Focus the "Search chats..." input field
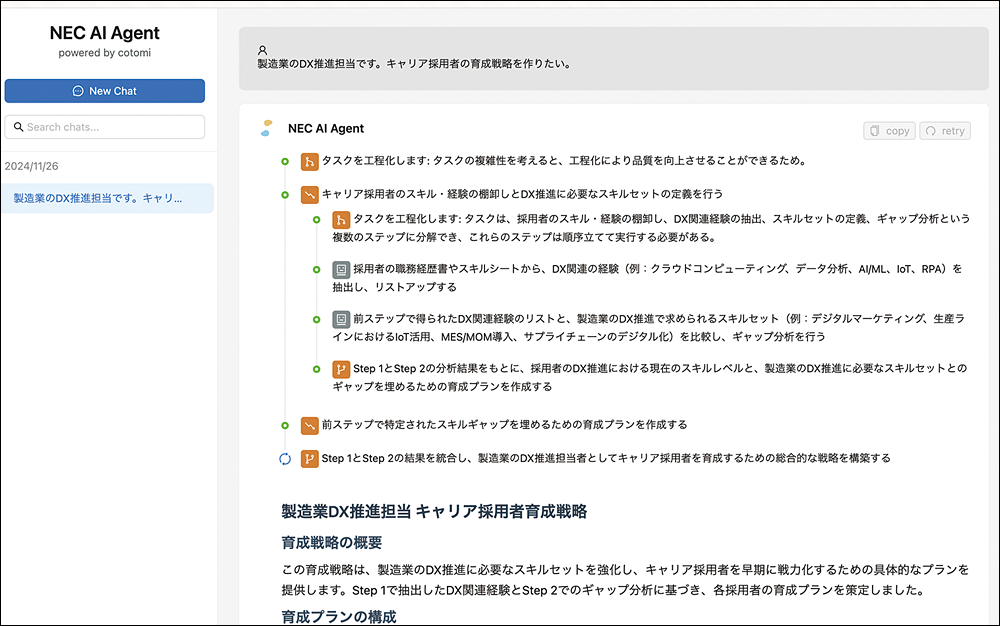This screenshot has height=626, width=1000. click(112, 127)
